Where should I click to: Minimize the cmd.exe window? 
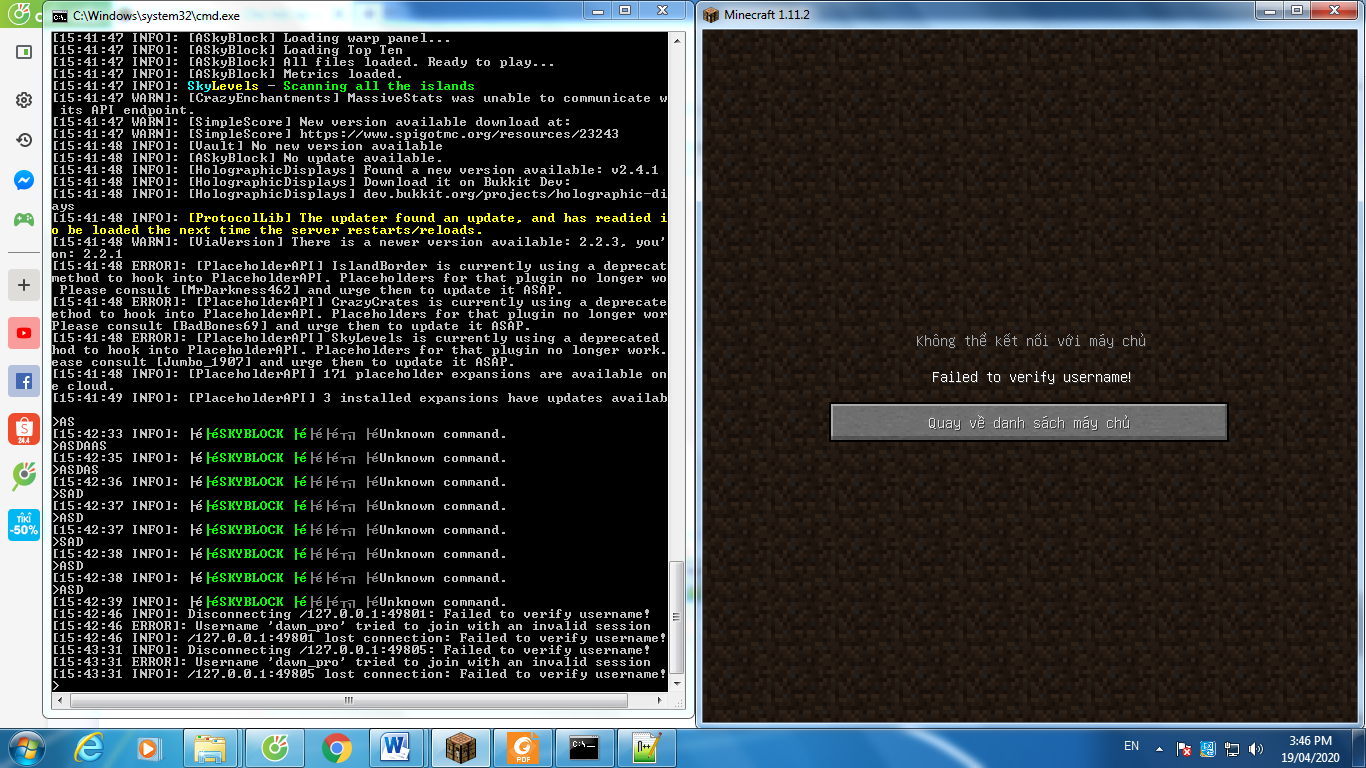click(600, 10)
